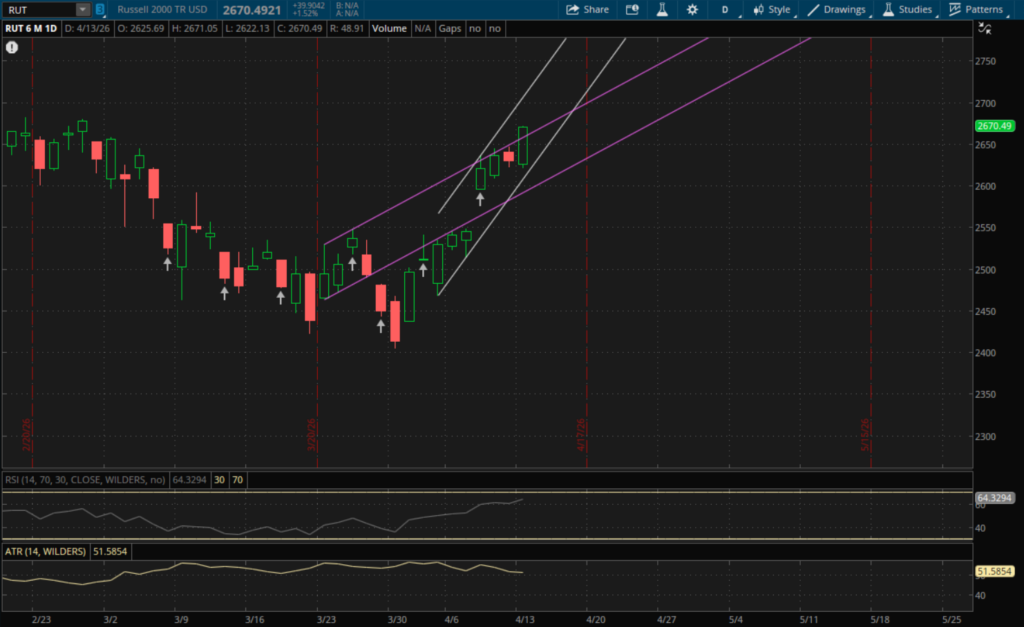The width and height of the screenshot is (1024, 627).
Task: Open the chart settings gear icon
Action: click(692, 10)
